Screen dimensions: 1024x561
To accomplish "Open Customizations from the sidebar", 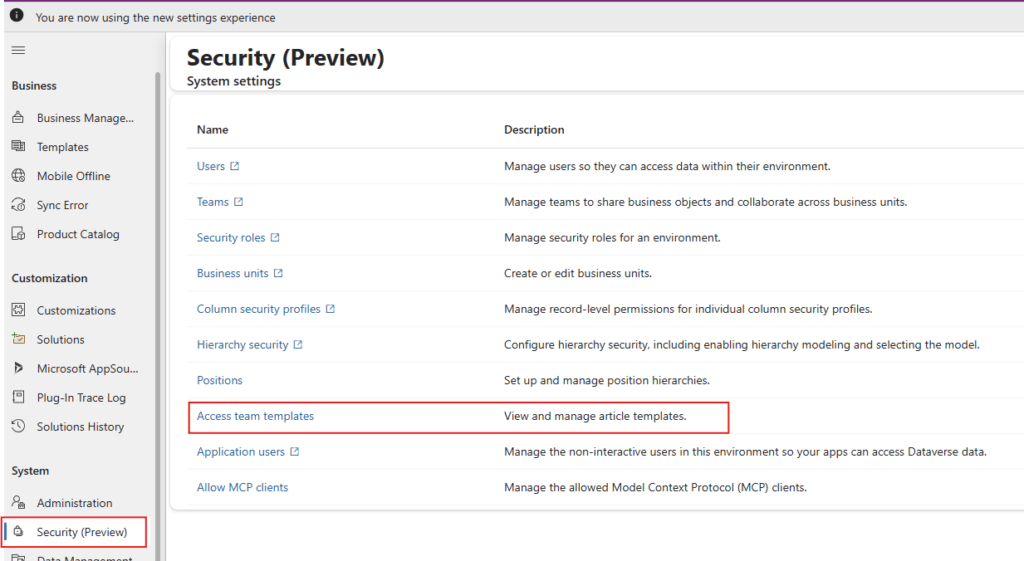I will (76, 311).
